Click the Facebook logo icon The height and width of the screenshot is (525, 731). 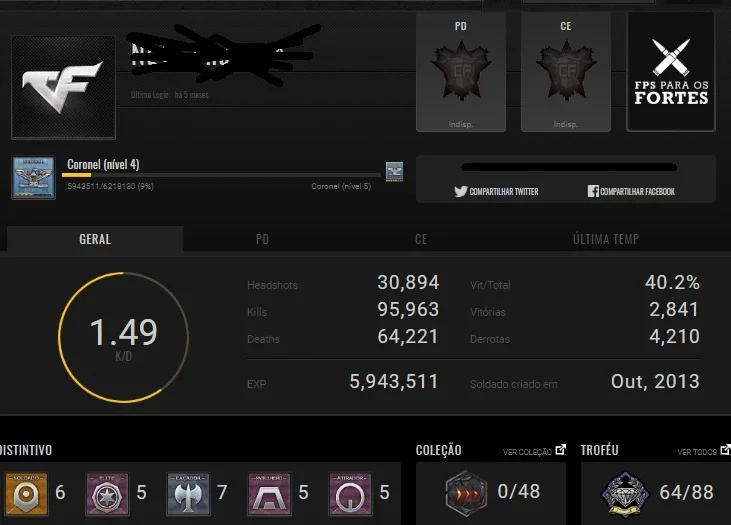point(593,191)
